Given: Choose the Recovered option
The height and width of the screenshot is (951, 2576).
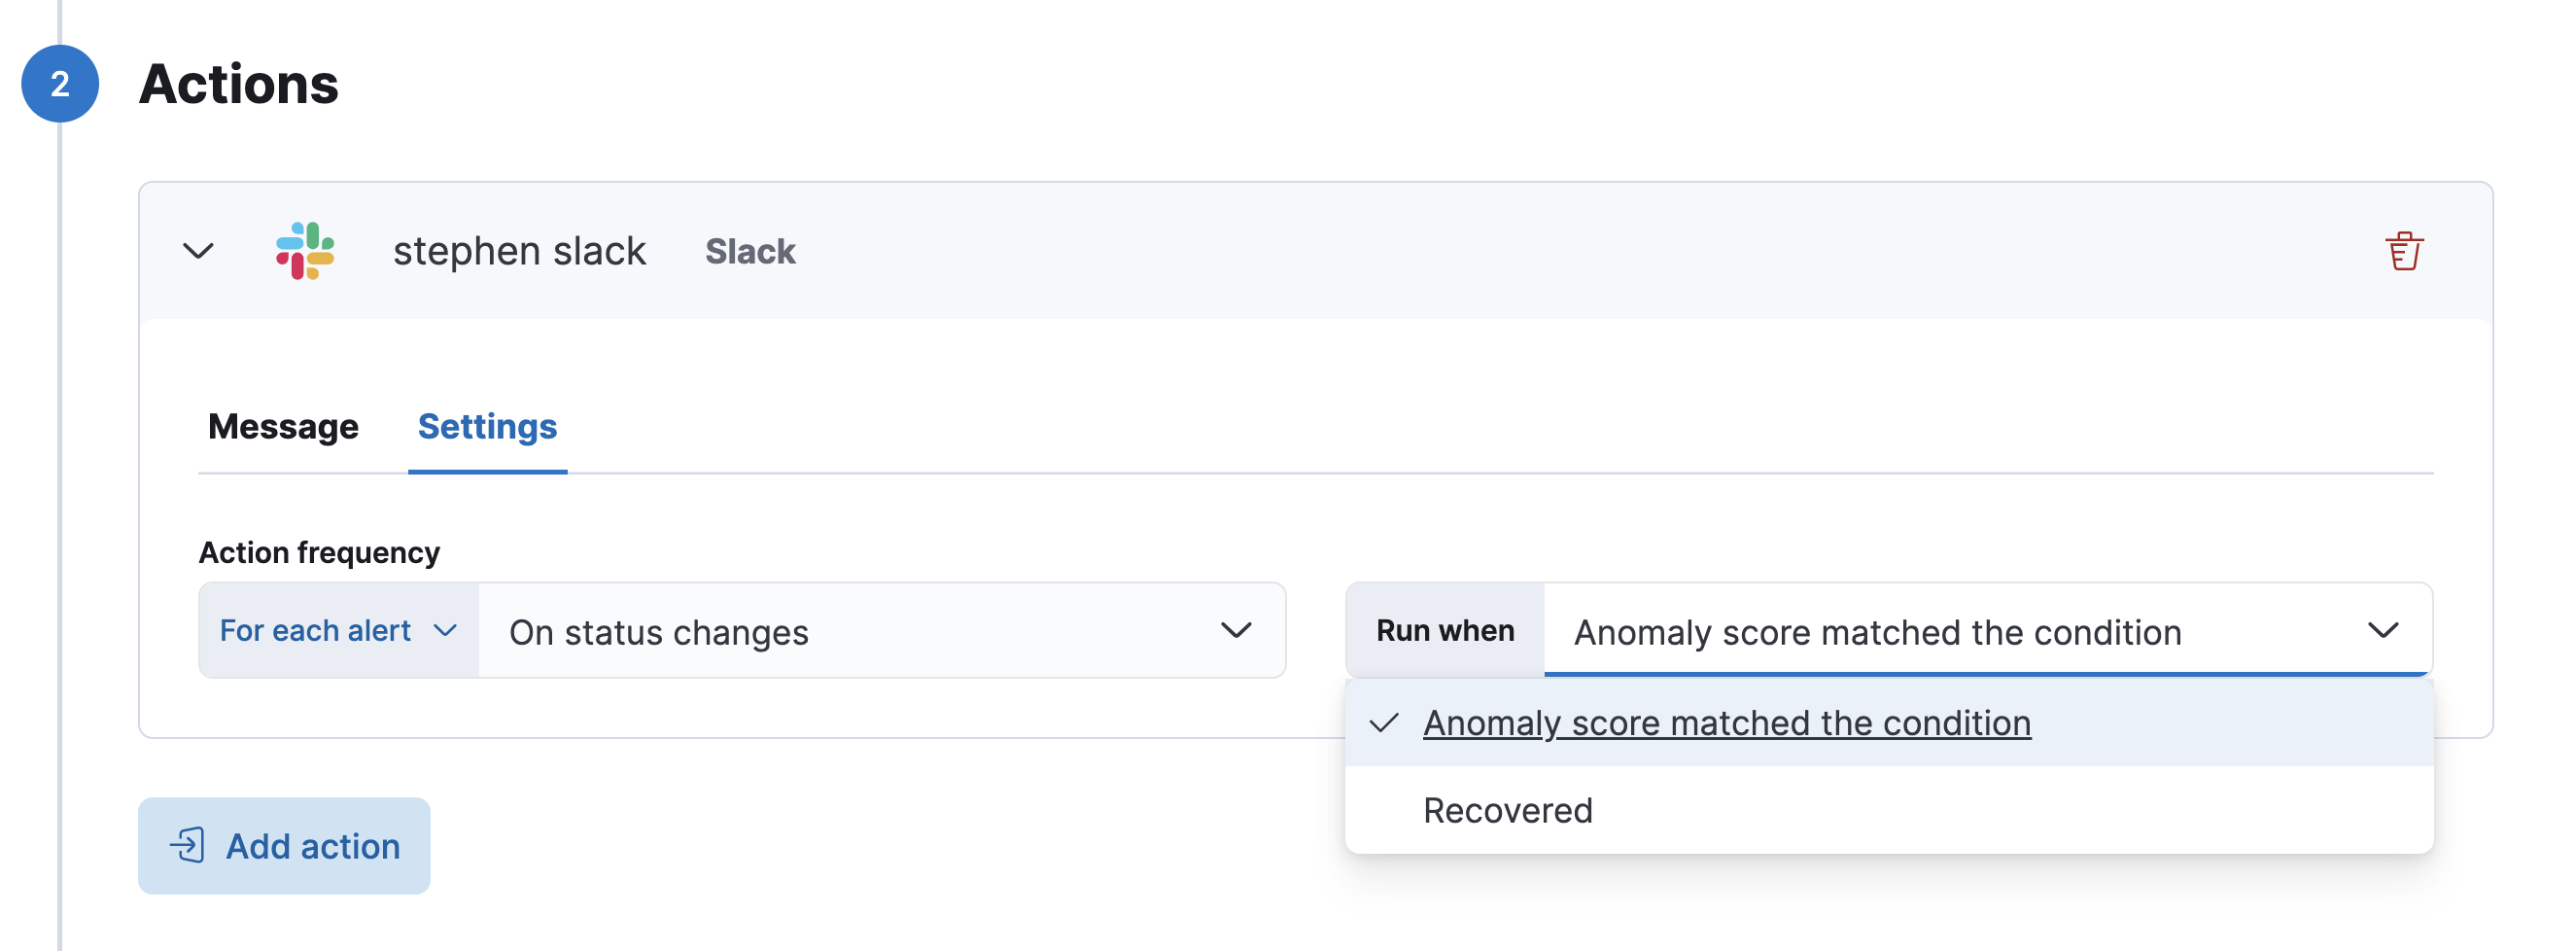Looking at the screenshot, I should (1507, 810).
